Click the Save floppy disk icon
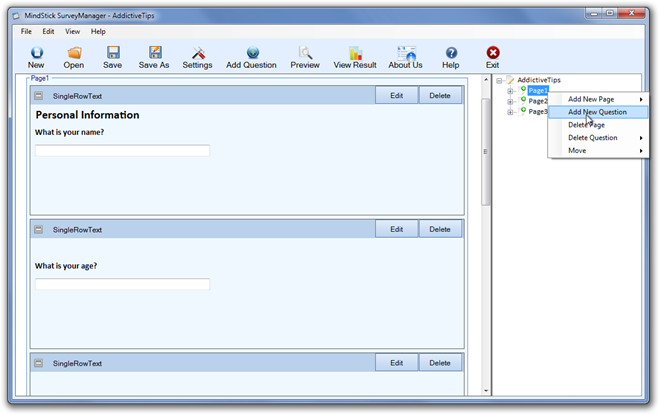Viewport: 660px width, 415px height. click(x=113, y=52)
